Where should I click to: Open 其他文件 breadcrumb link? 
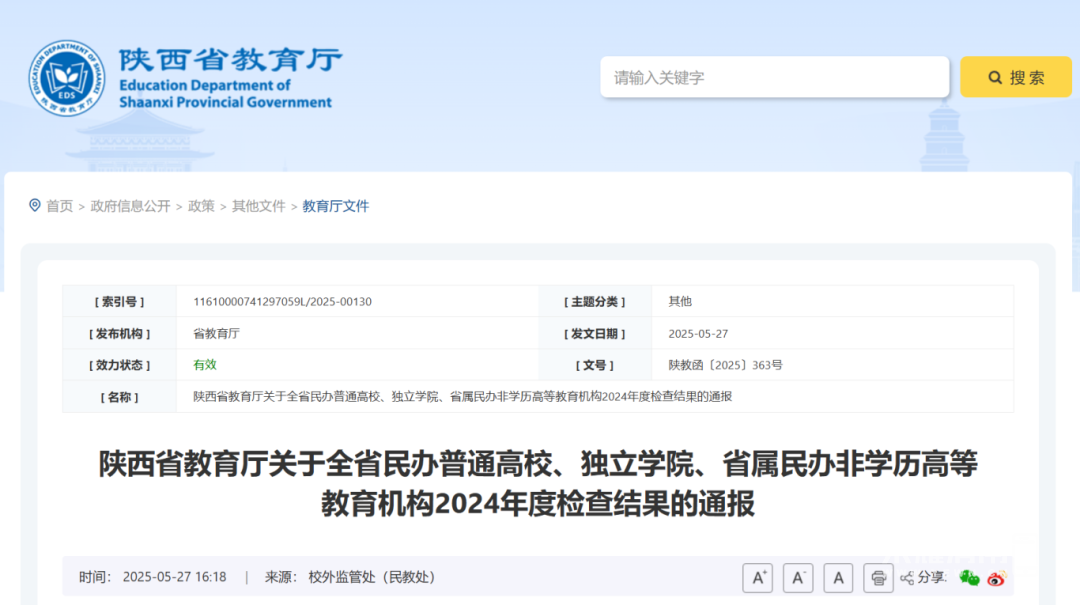[x=259, y=206]
